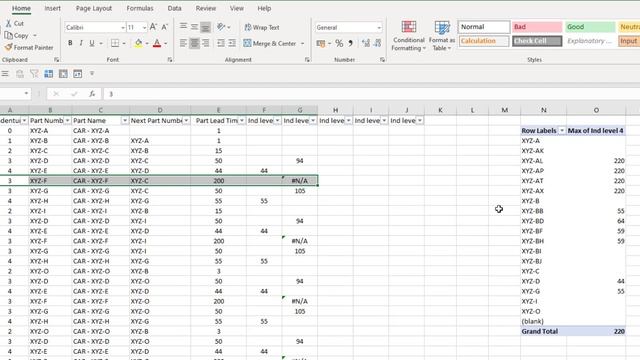The width and height of the screenshot is (640, 360).
Task: Click Merge & Center
Action: [270, 43]
